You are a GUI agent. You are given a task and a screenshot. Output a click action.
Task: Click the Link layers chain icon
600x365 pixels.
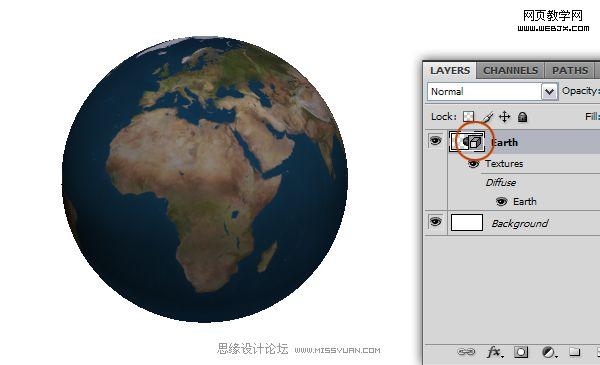coord(466,352)
